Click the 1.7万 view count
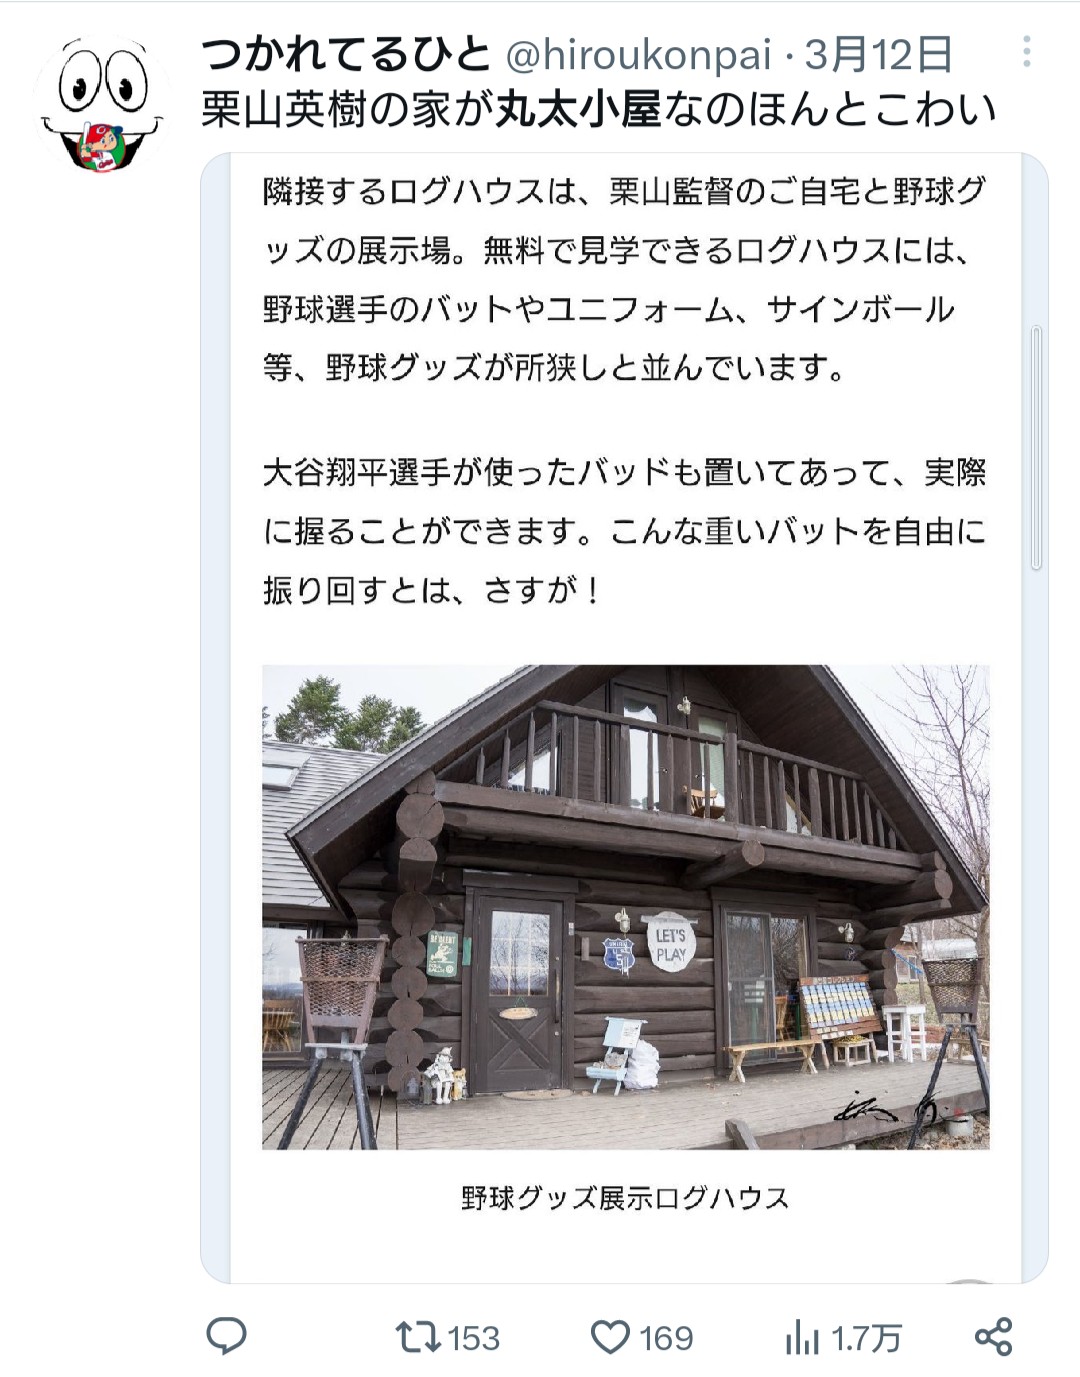1080x1377 pixels. click(x=867, y=1338)
